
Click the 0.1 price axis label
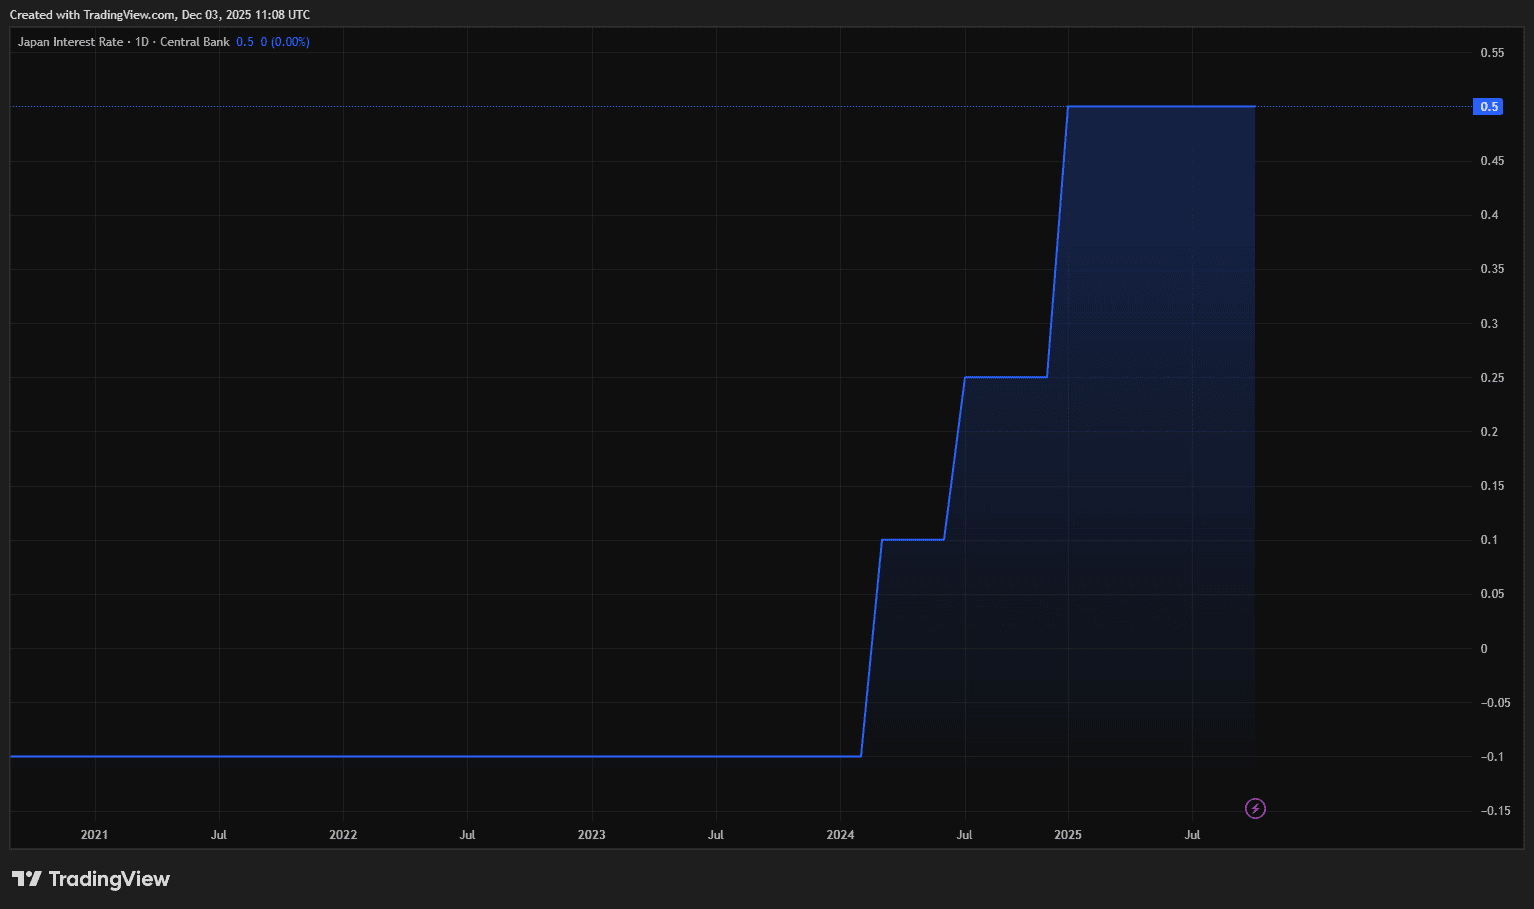(1489, 540)
